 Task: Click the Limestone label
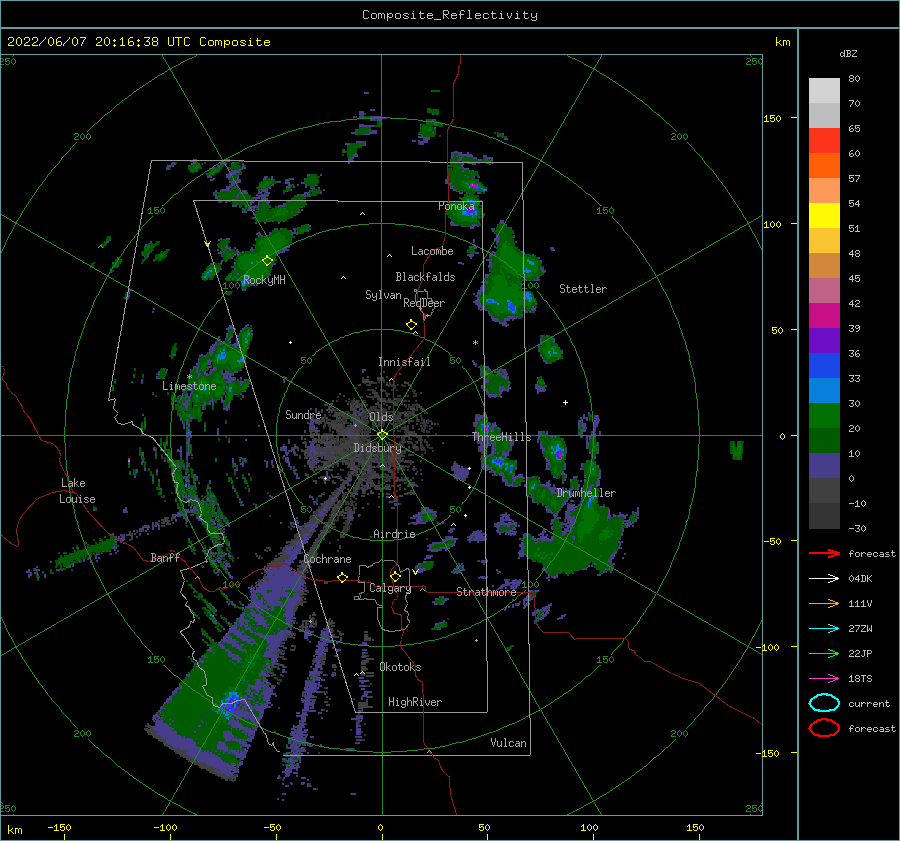pos(189,386)
